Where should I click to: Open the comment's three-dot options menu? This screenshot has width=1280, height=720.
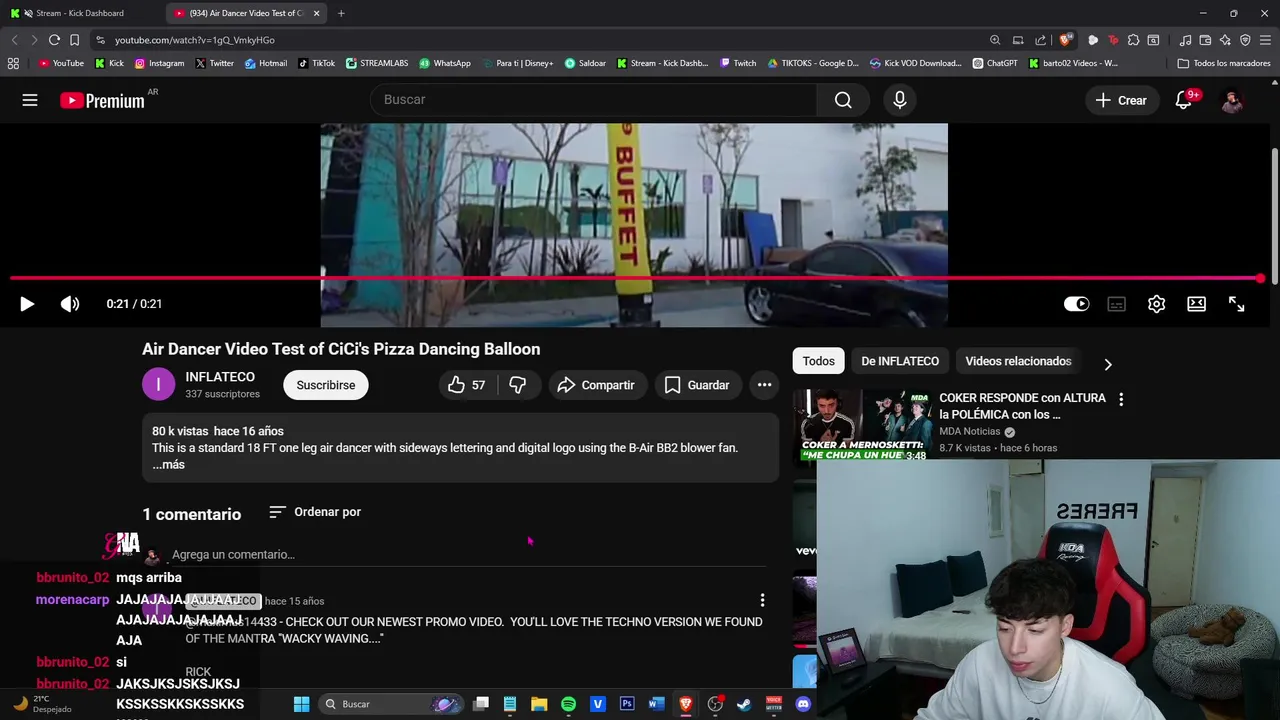pos(762,600)
